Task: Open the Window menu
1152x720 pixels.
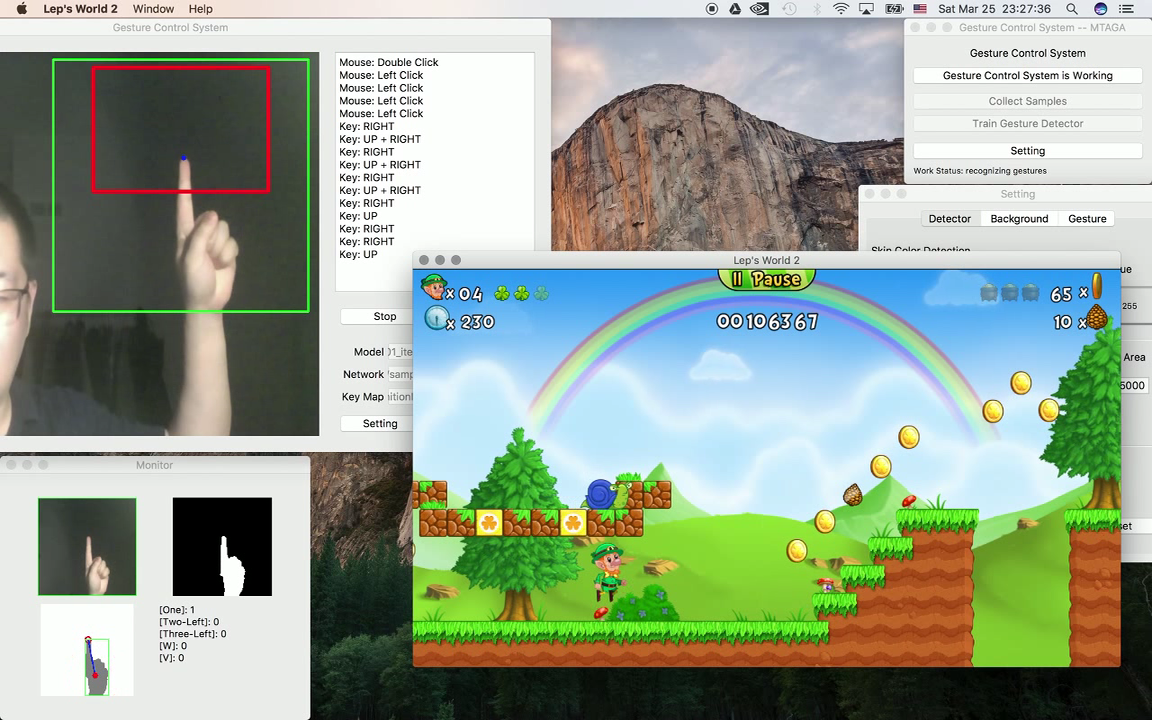Action: [x=154, y=9]
